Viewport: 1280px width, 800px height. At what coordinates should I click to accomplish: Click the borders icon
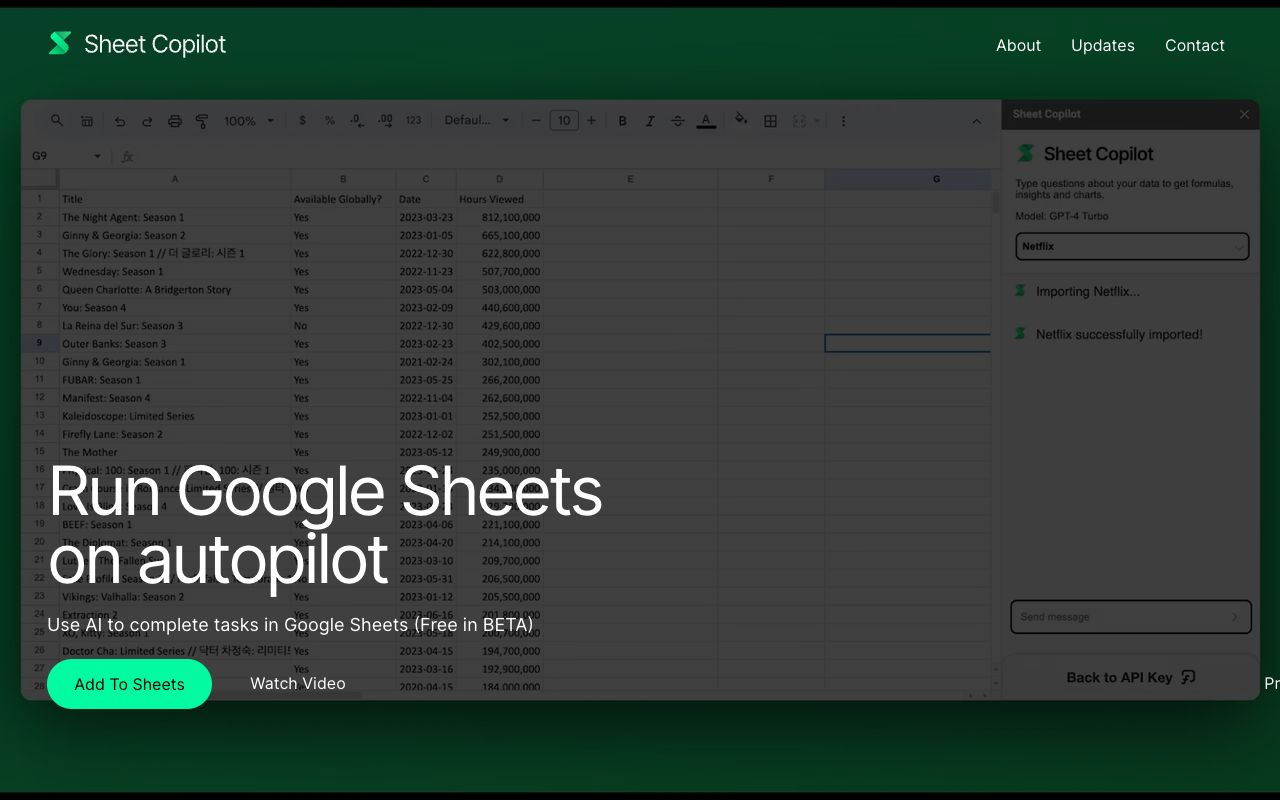pyautogui.click(x=770, y=121)
